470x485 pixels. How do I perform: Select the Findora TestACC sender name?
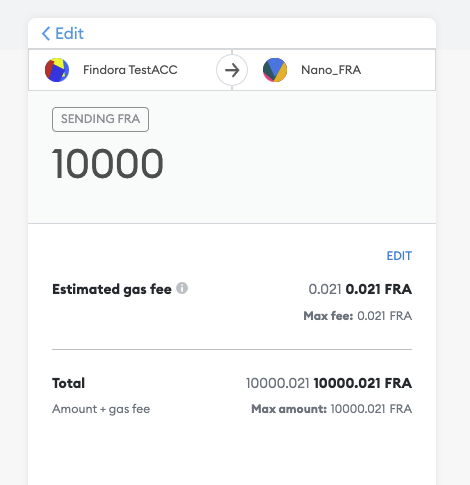(x=130, y=70)
